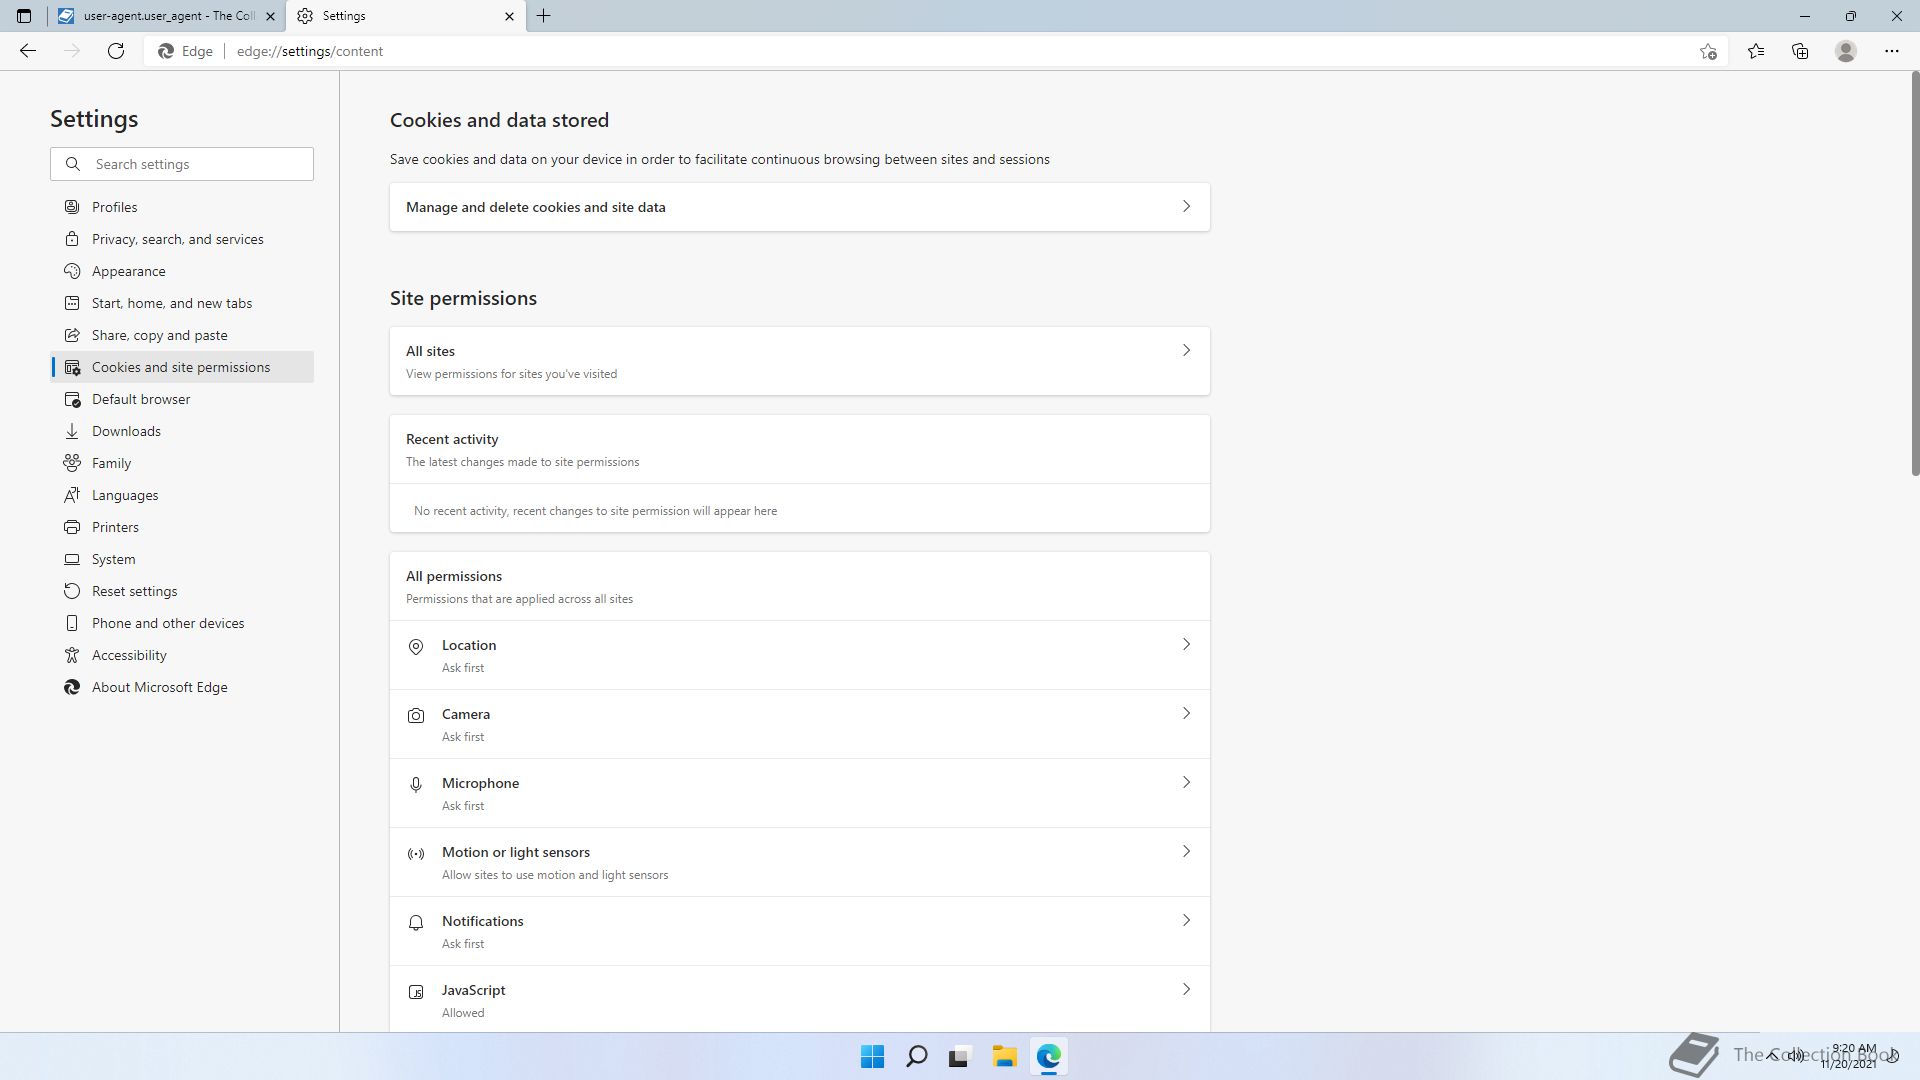Open the Microphone permission row

(799, 793)
